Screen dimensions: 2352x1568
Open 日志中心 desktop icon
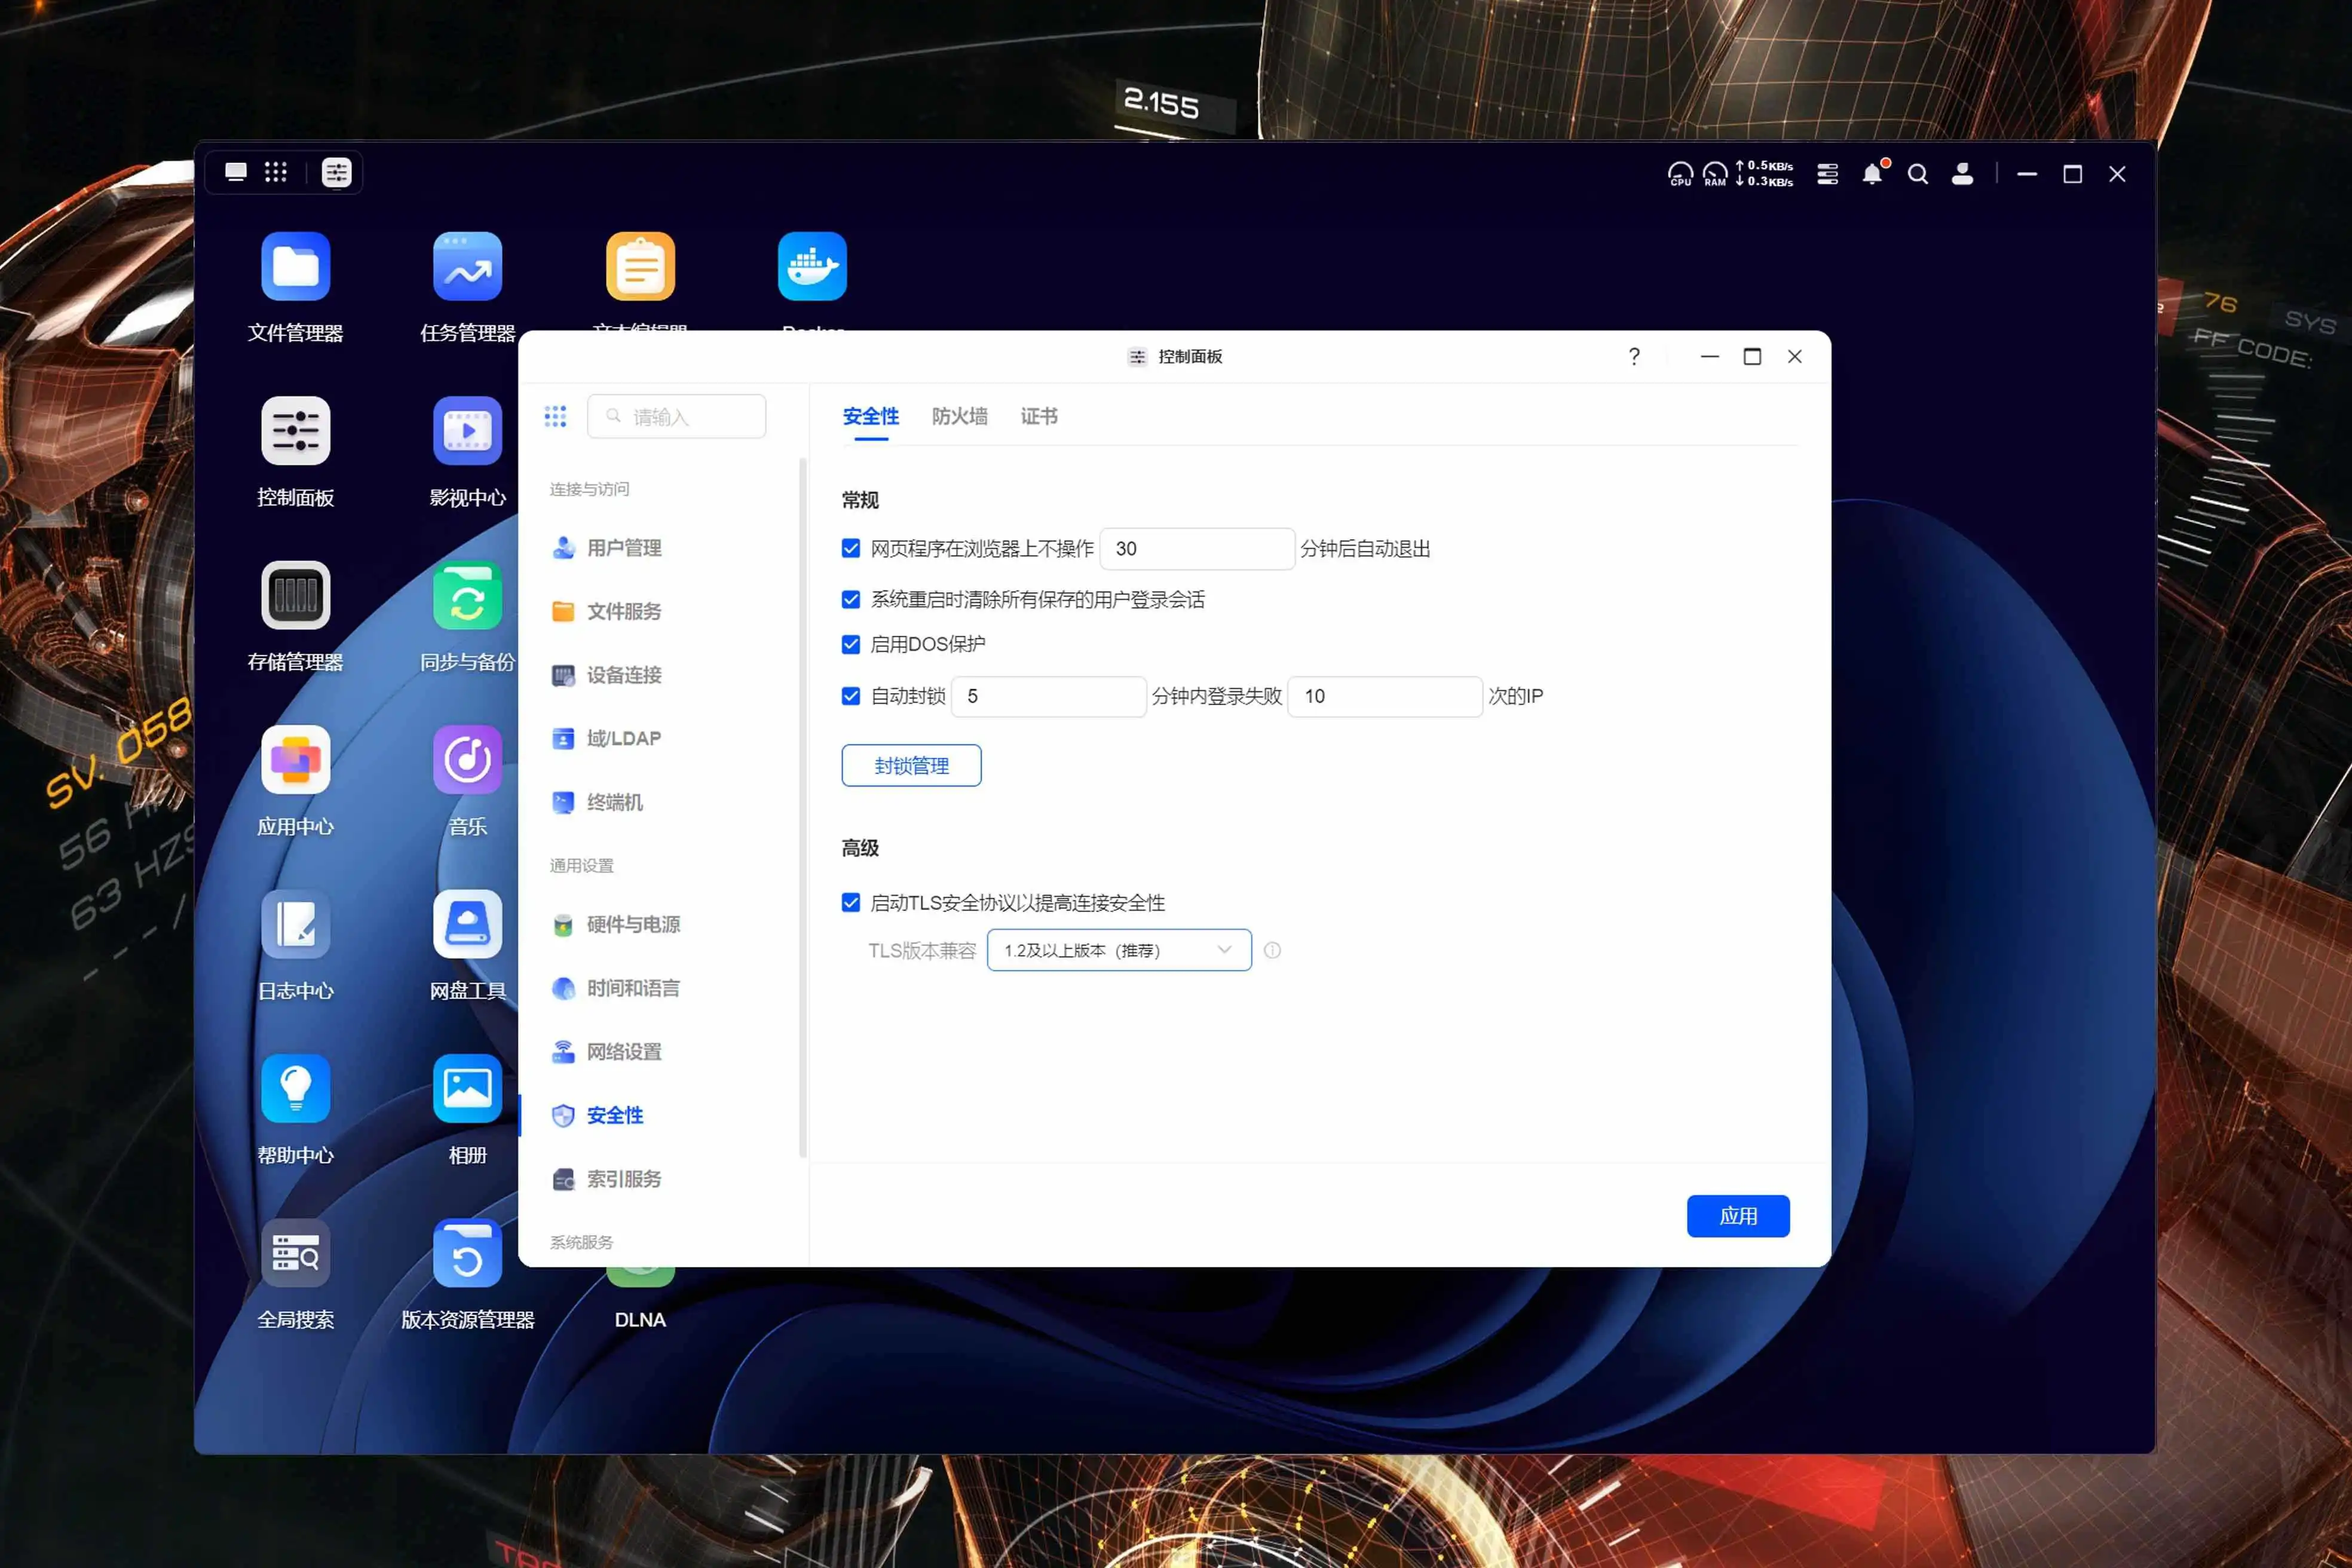pyautogui.click(x=295, y=924)
